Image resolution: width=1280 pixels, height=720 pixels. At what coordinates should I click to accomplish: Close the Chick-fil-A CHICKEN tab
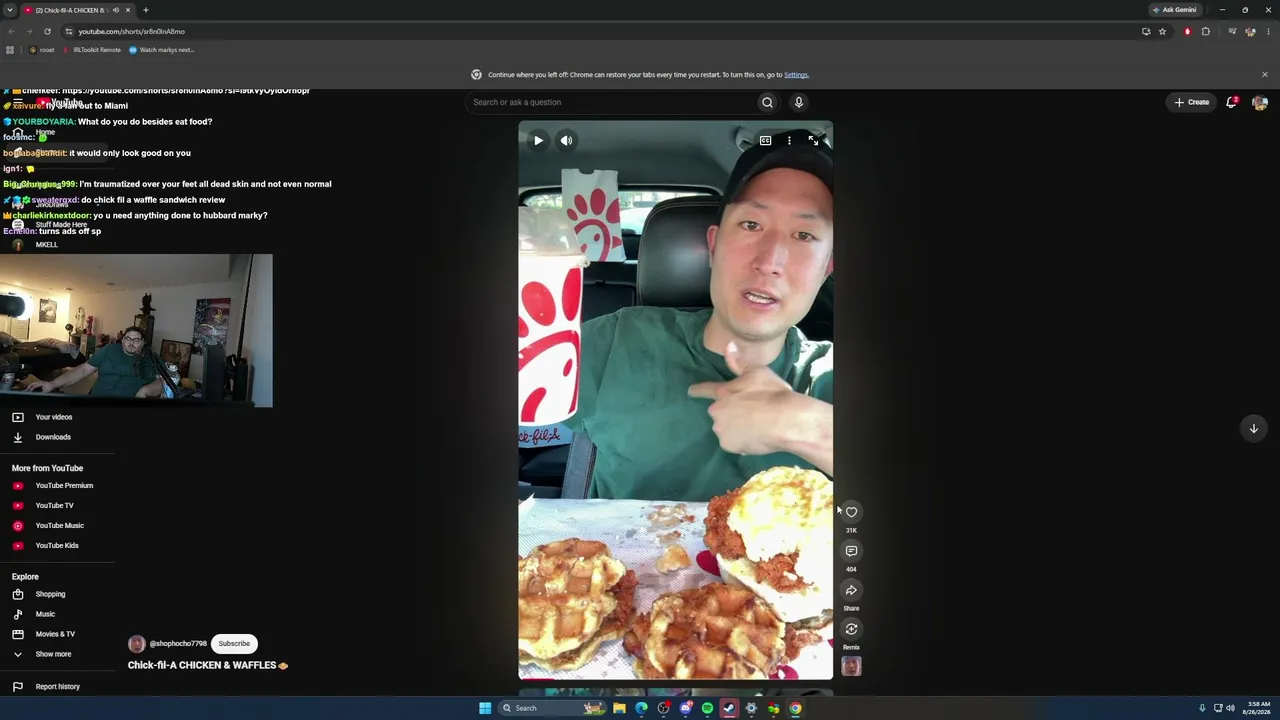point(128,10)
